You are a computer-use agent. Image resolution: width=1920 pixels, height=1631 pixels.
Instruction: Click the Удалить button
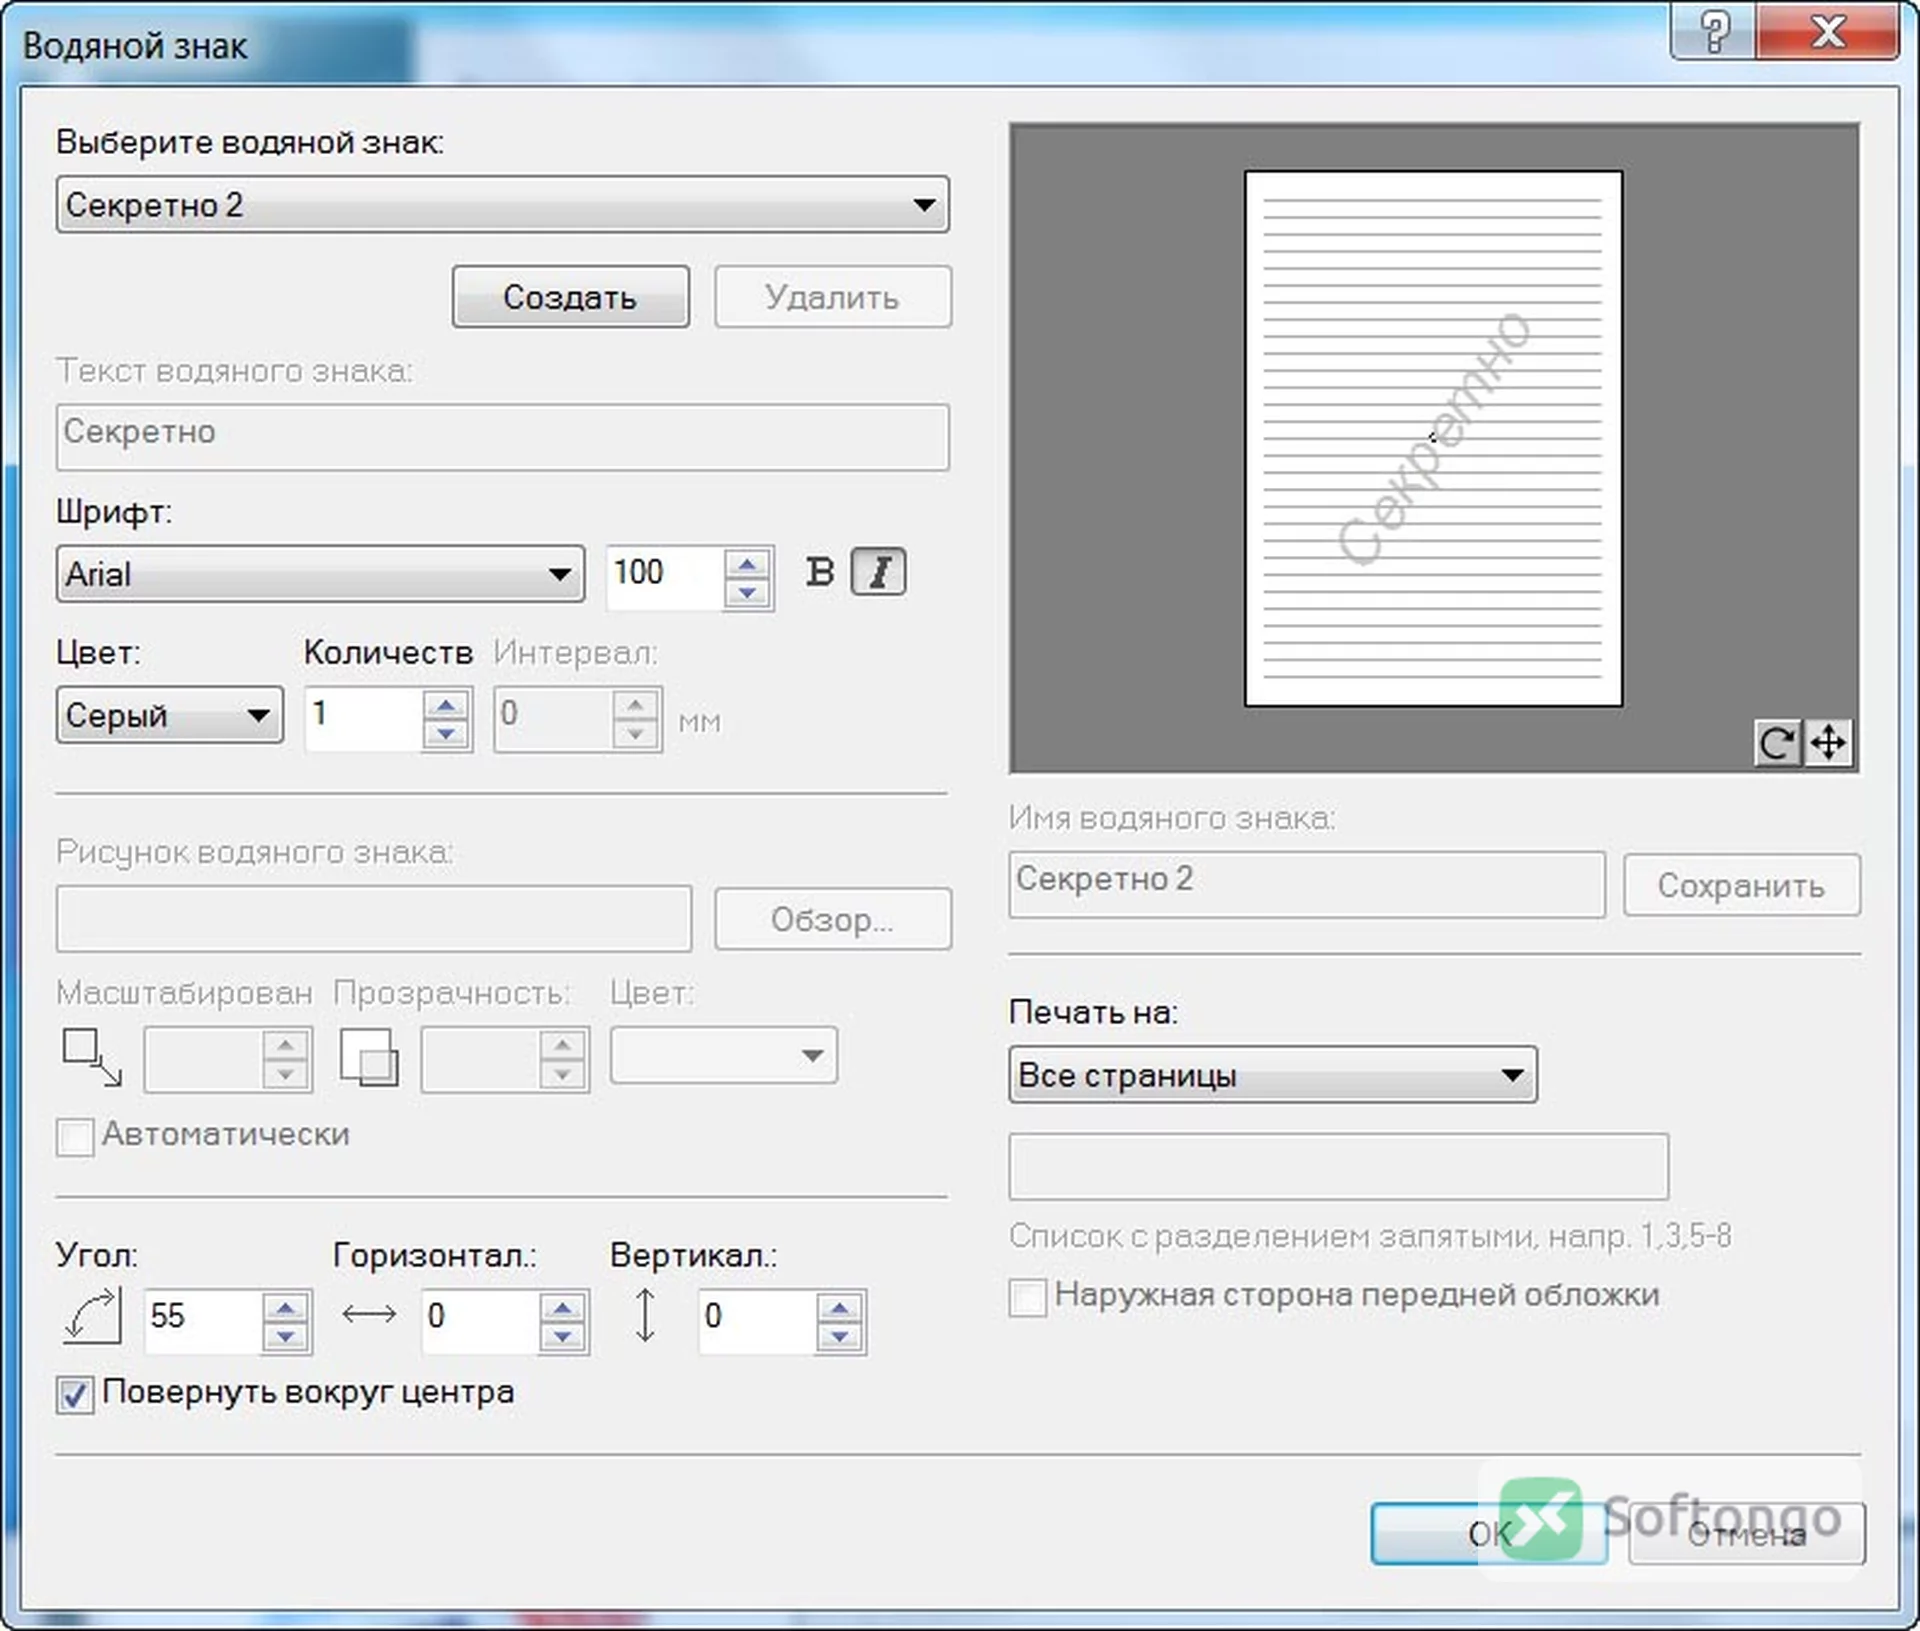(x=833, y=297)
